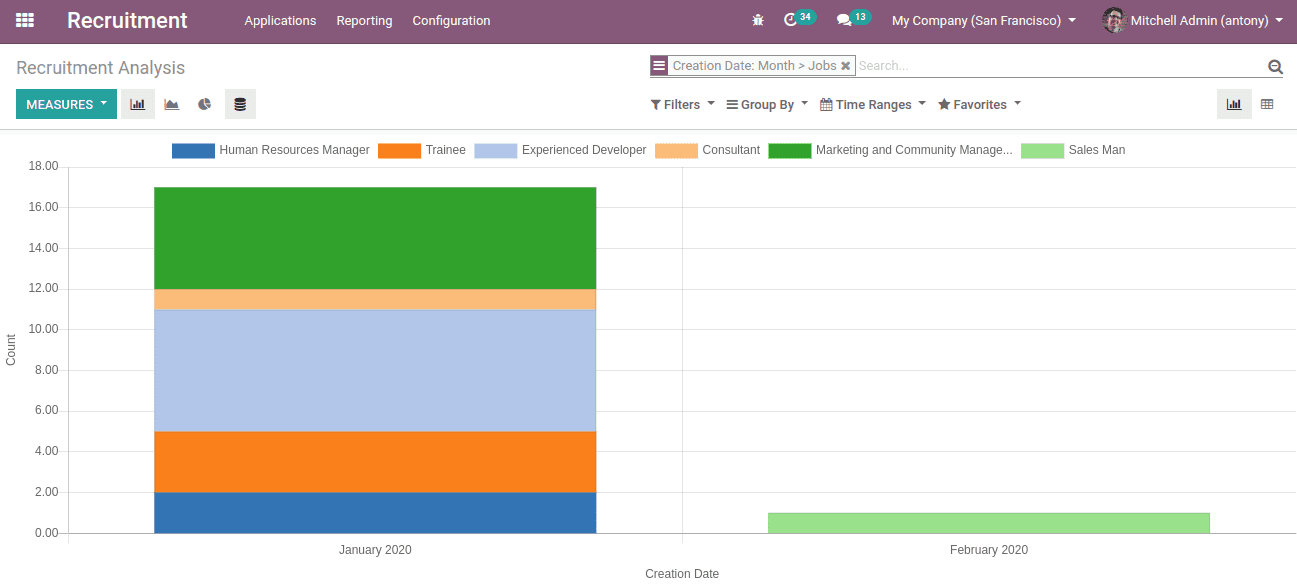Click the orange Trainee bar segment
This screenshot has height=585, width=1297.
tap(375, 461)
